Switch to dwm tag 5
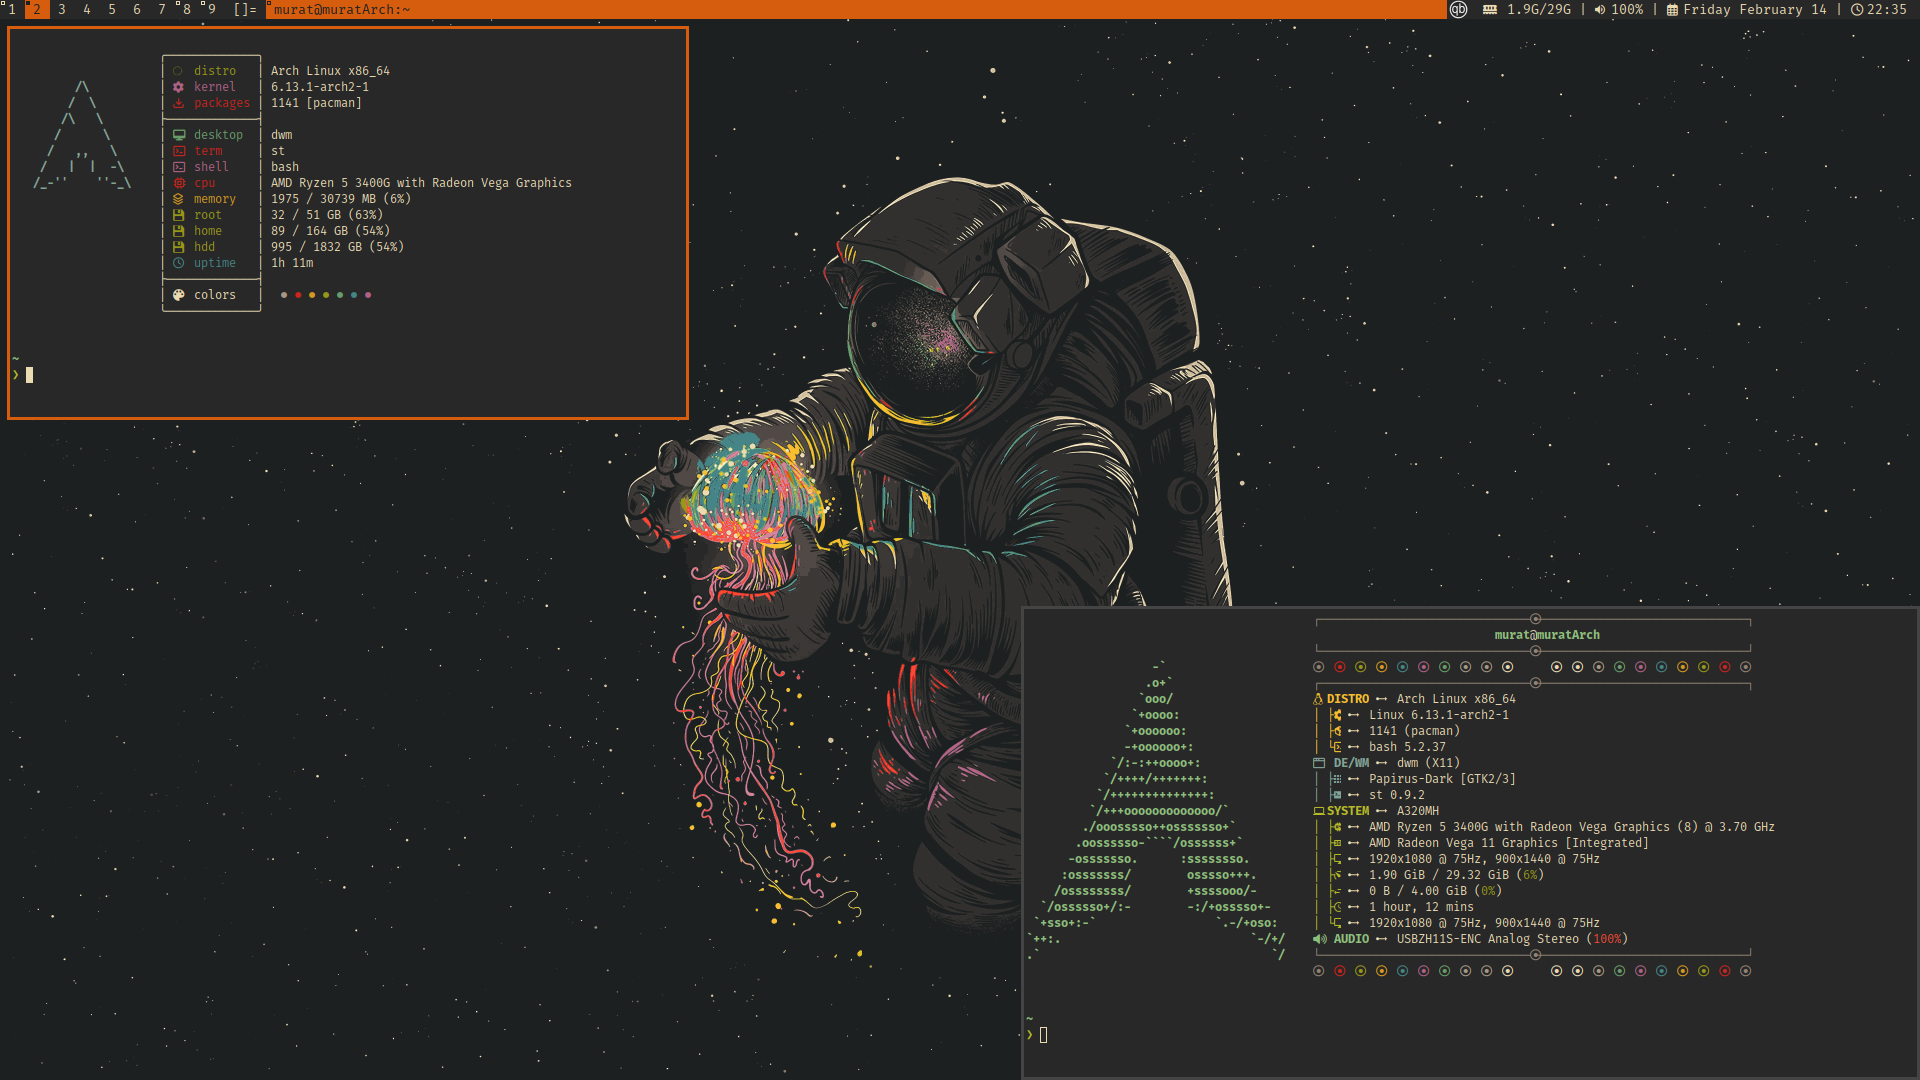The image size is (1920, 1080). pyautogui.click(x=112, y=9)
